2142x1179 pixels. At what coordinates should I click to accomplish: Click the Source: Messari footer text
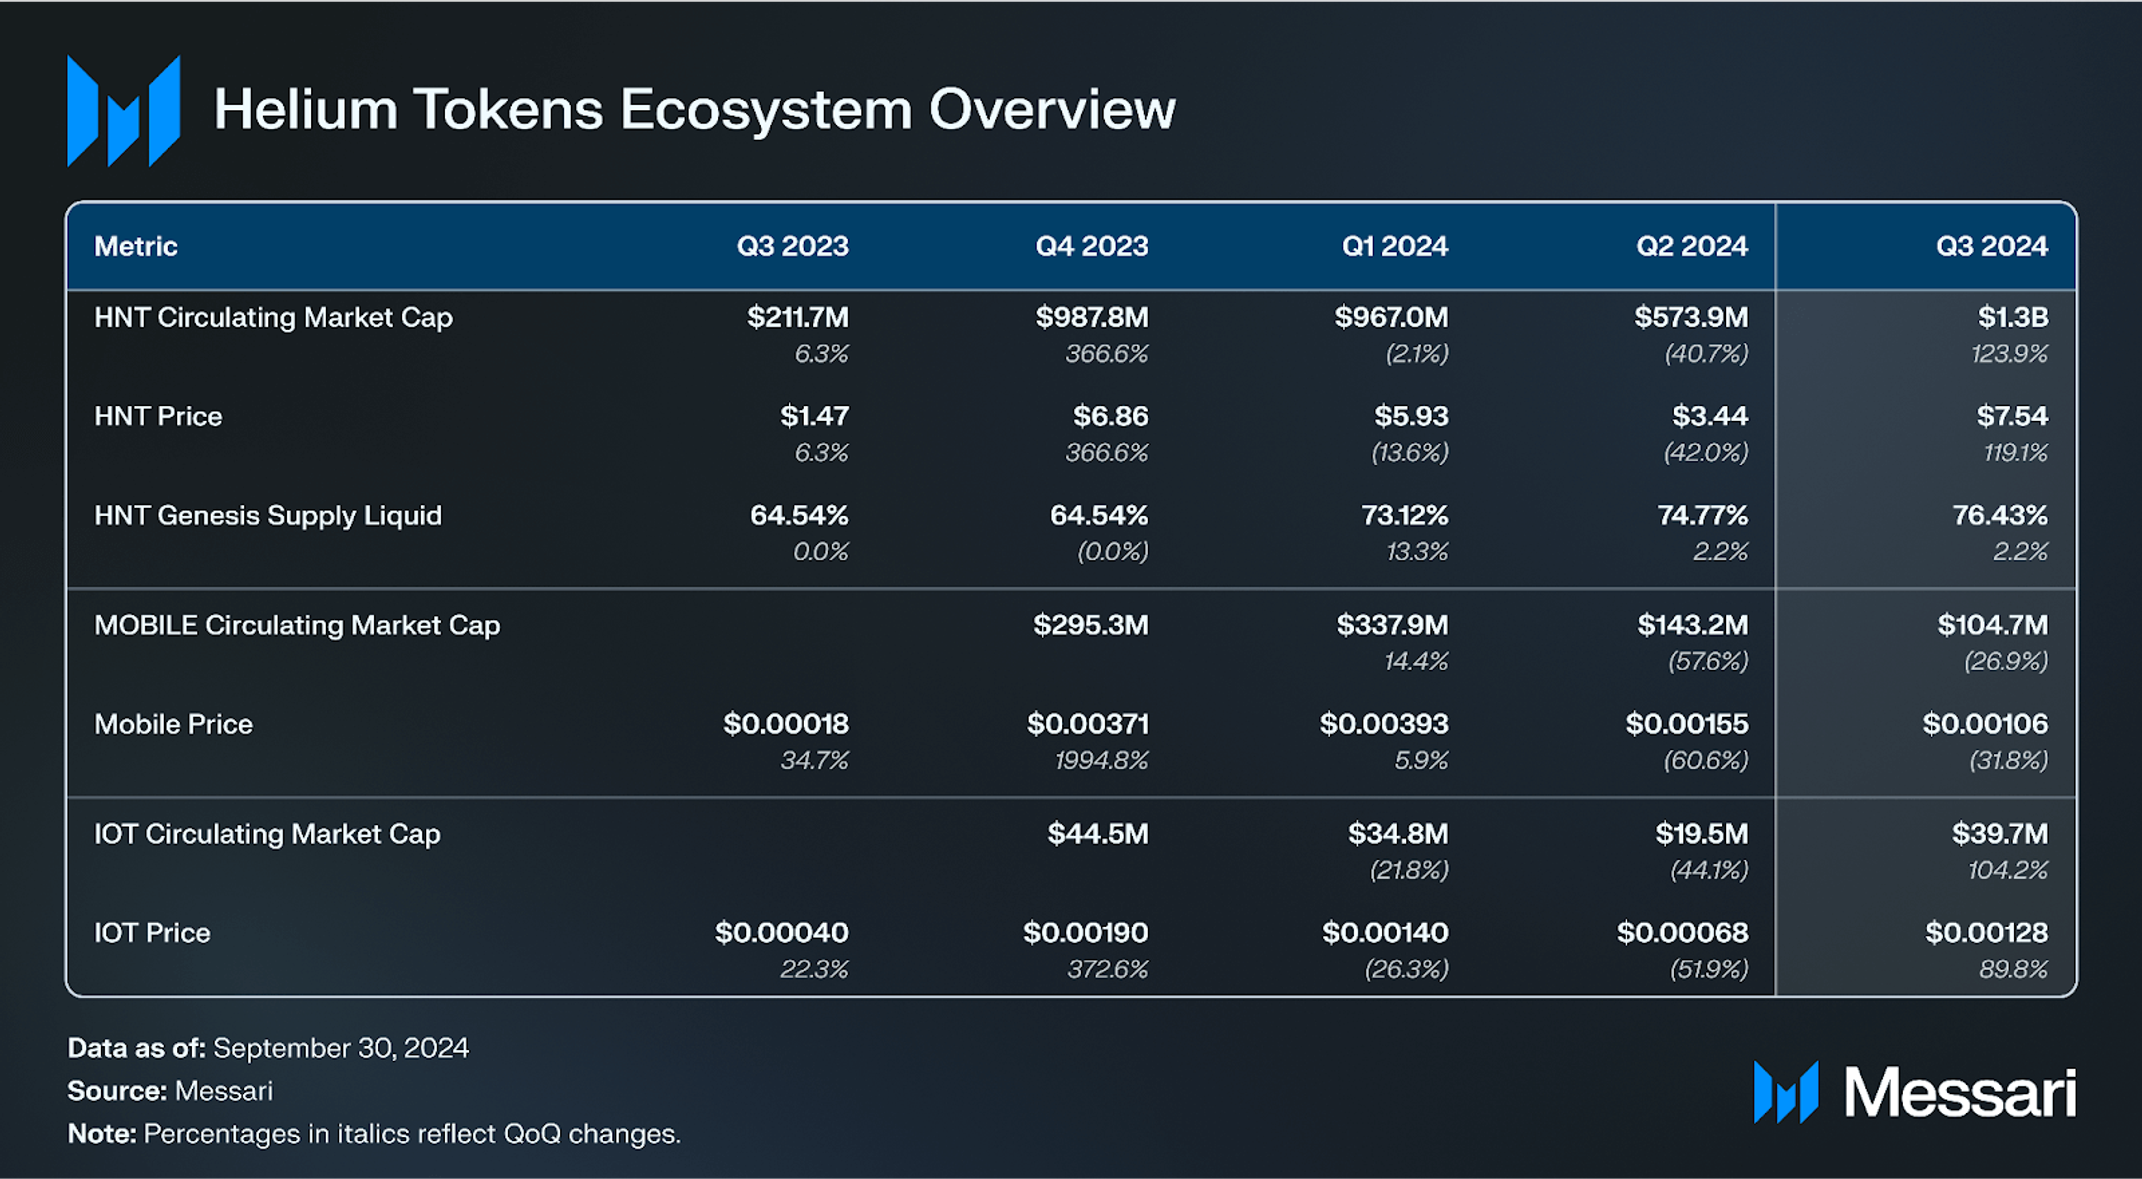[170, 1091]
